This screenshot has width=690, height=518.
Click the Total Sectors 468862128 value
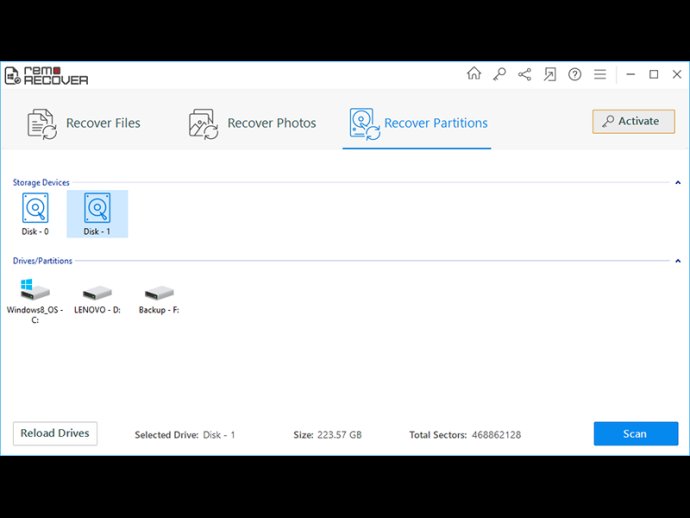496,435
